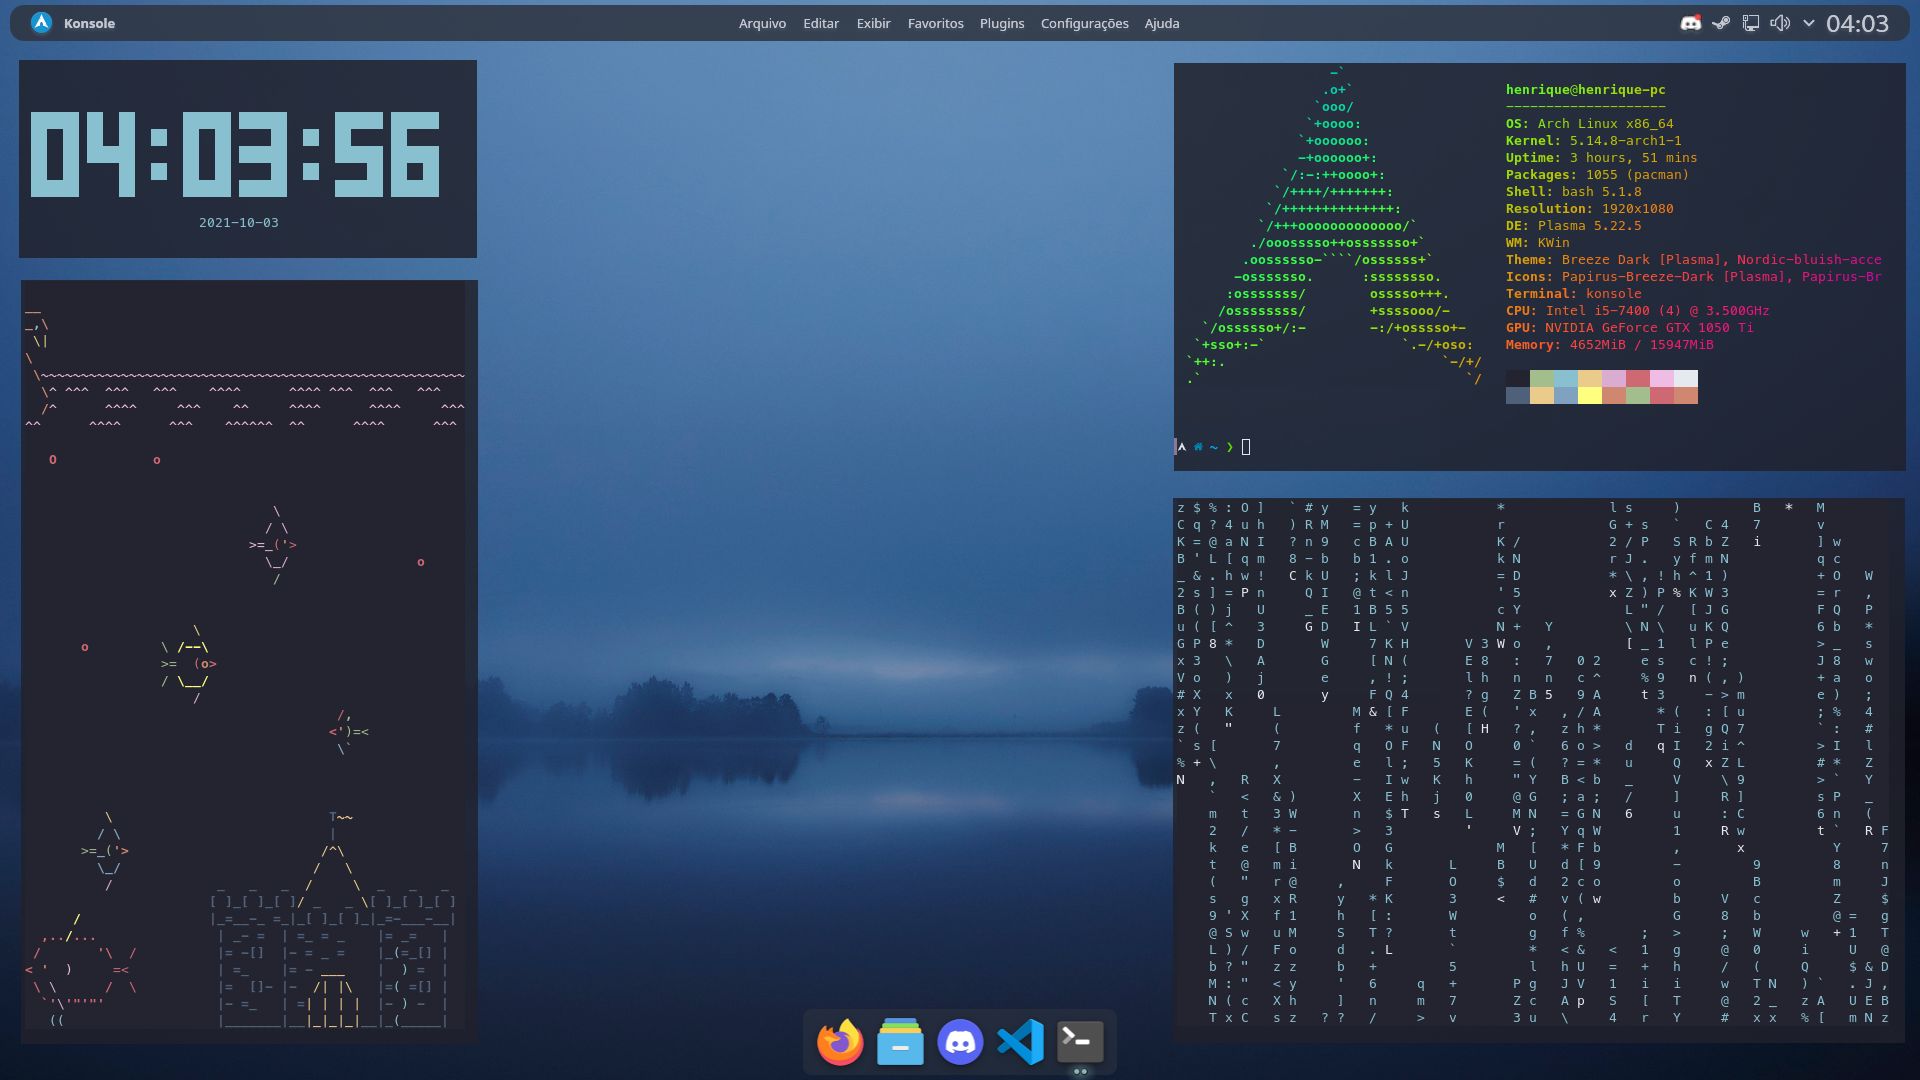Launch Firefox from the dock
1920x1080 pixels.
click(840, 1042)
